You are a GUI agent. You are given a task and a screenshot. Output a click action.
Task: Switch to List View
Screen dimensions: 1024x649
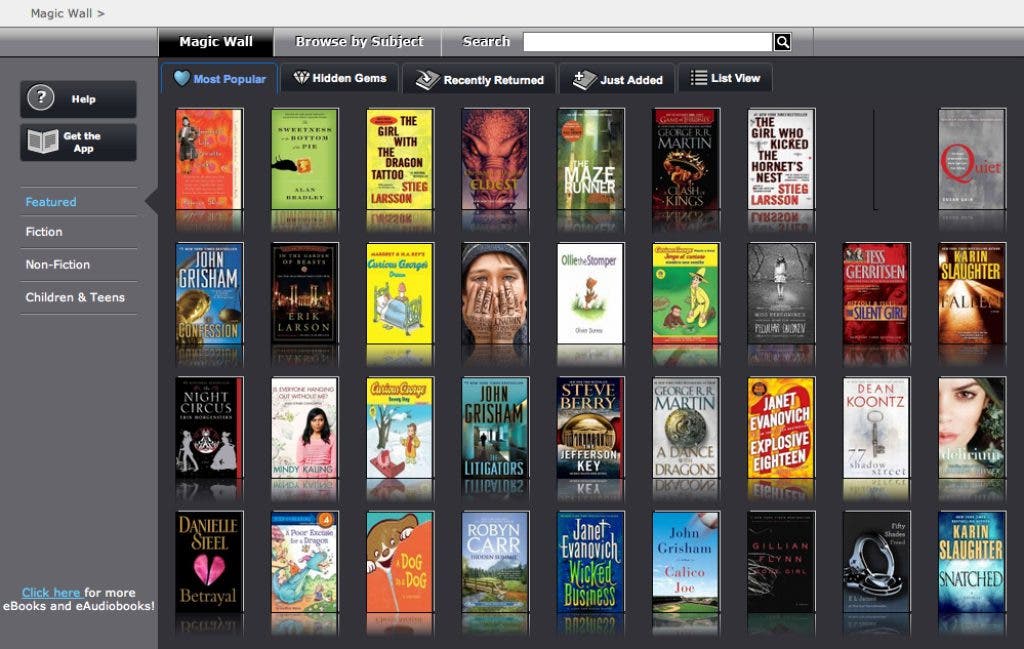[726, 78]
